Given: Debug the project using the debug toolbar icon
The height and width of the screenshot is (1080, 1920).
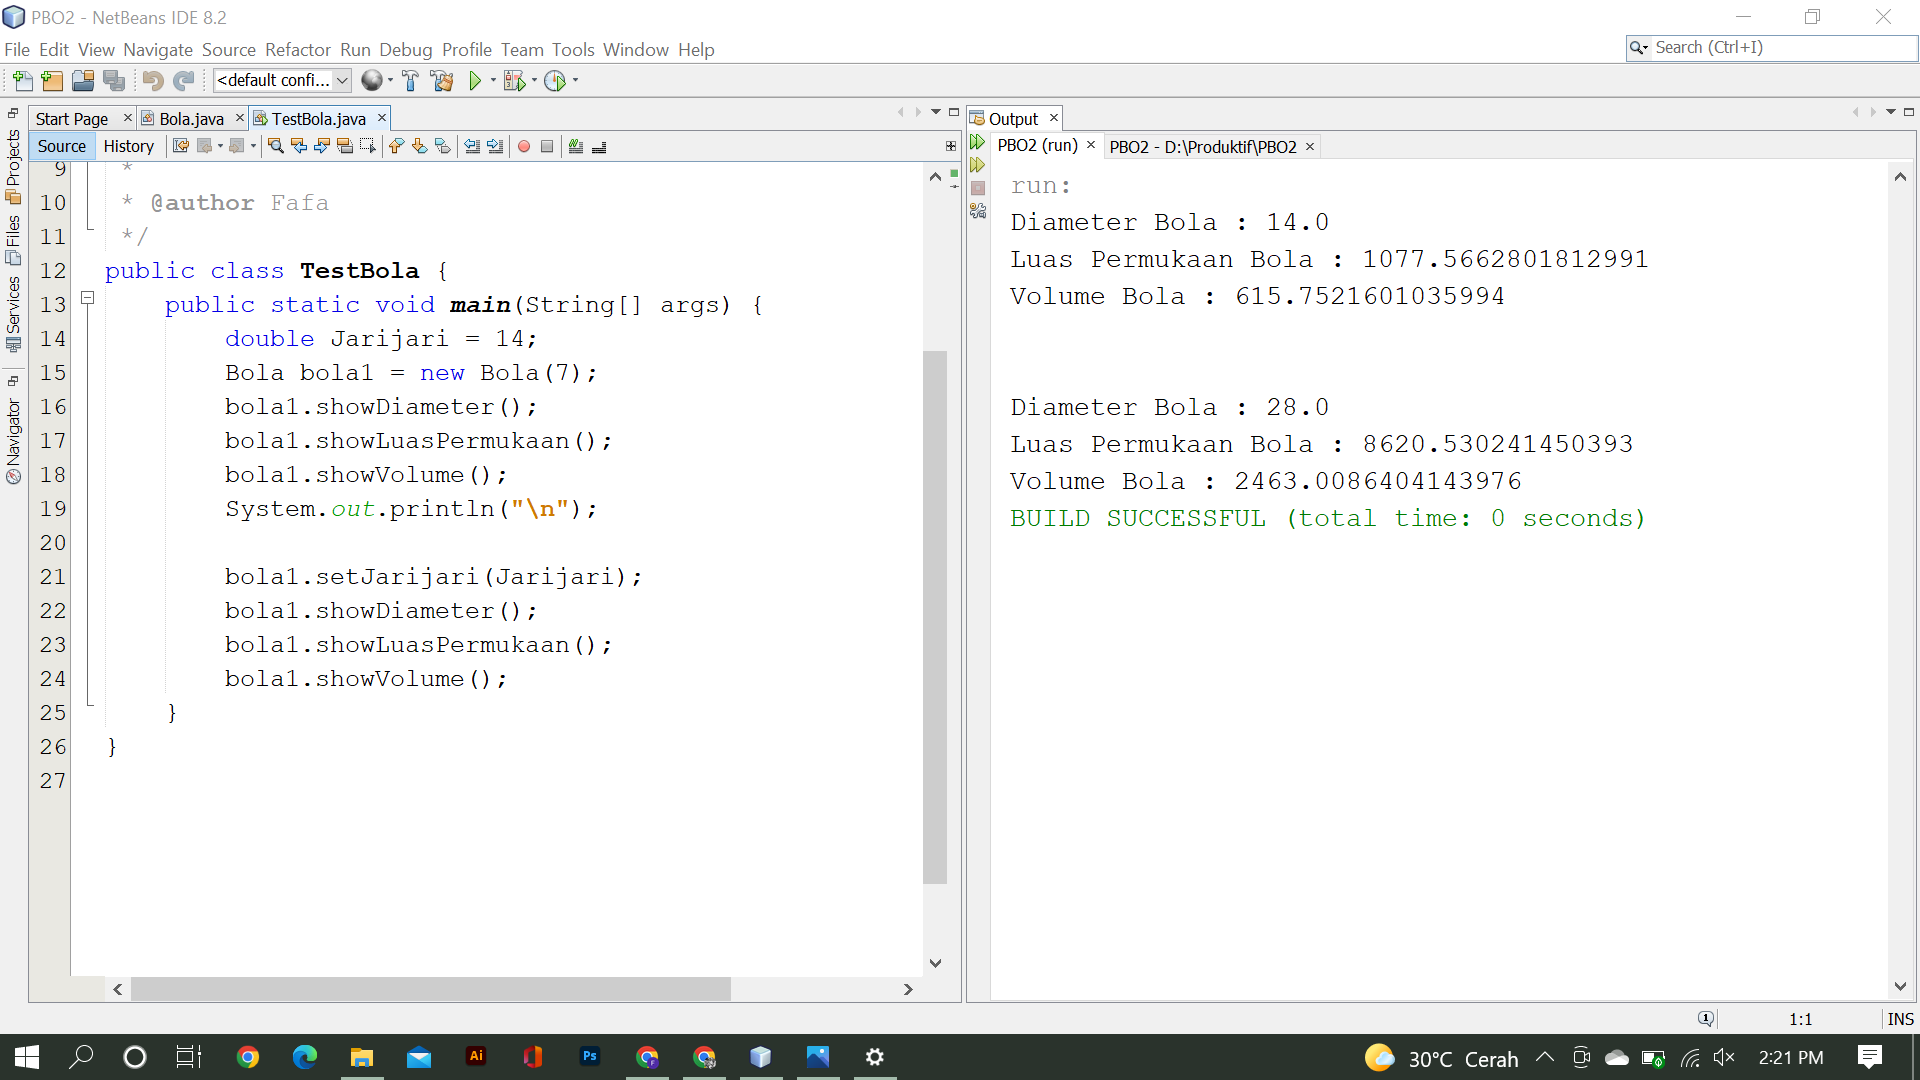Looking at the screenshot, I should (x=514, y=81).
